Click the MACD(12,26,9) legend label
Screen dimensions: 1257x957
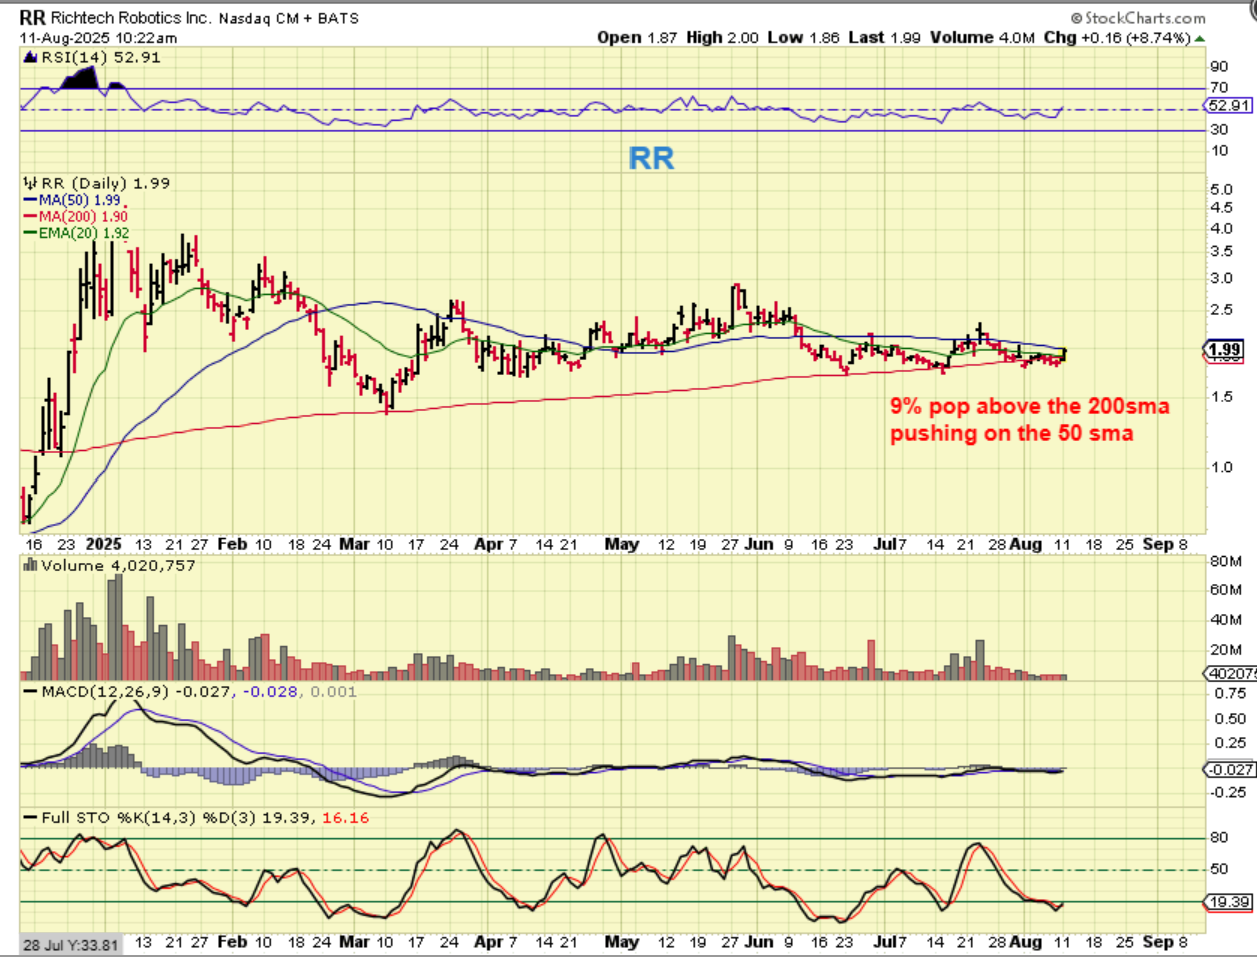click(x=106, y=692)
